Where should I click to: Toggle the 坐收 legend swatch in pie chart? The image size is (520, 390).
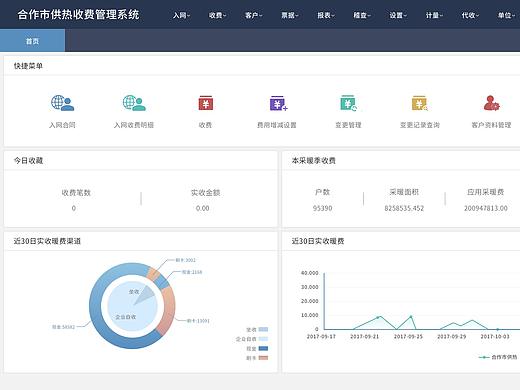coord(263,330)
